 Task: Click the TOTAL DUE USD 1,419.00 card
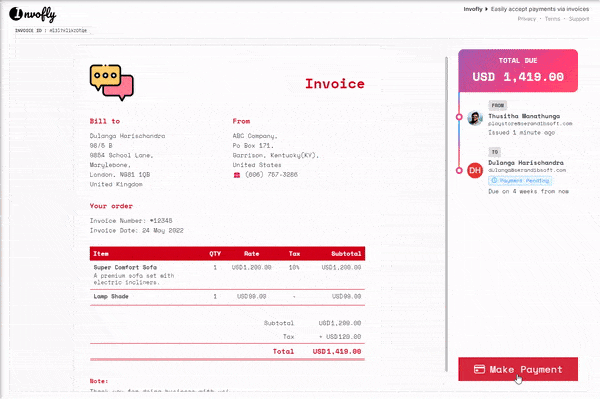(x=518, y=71)
